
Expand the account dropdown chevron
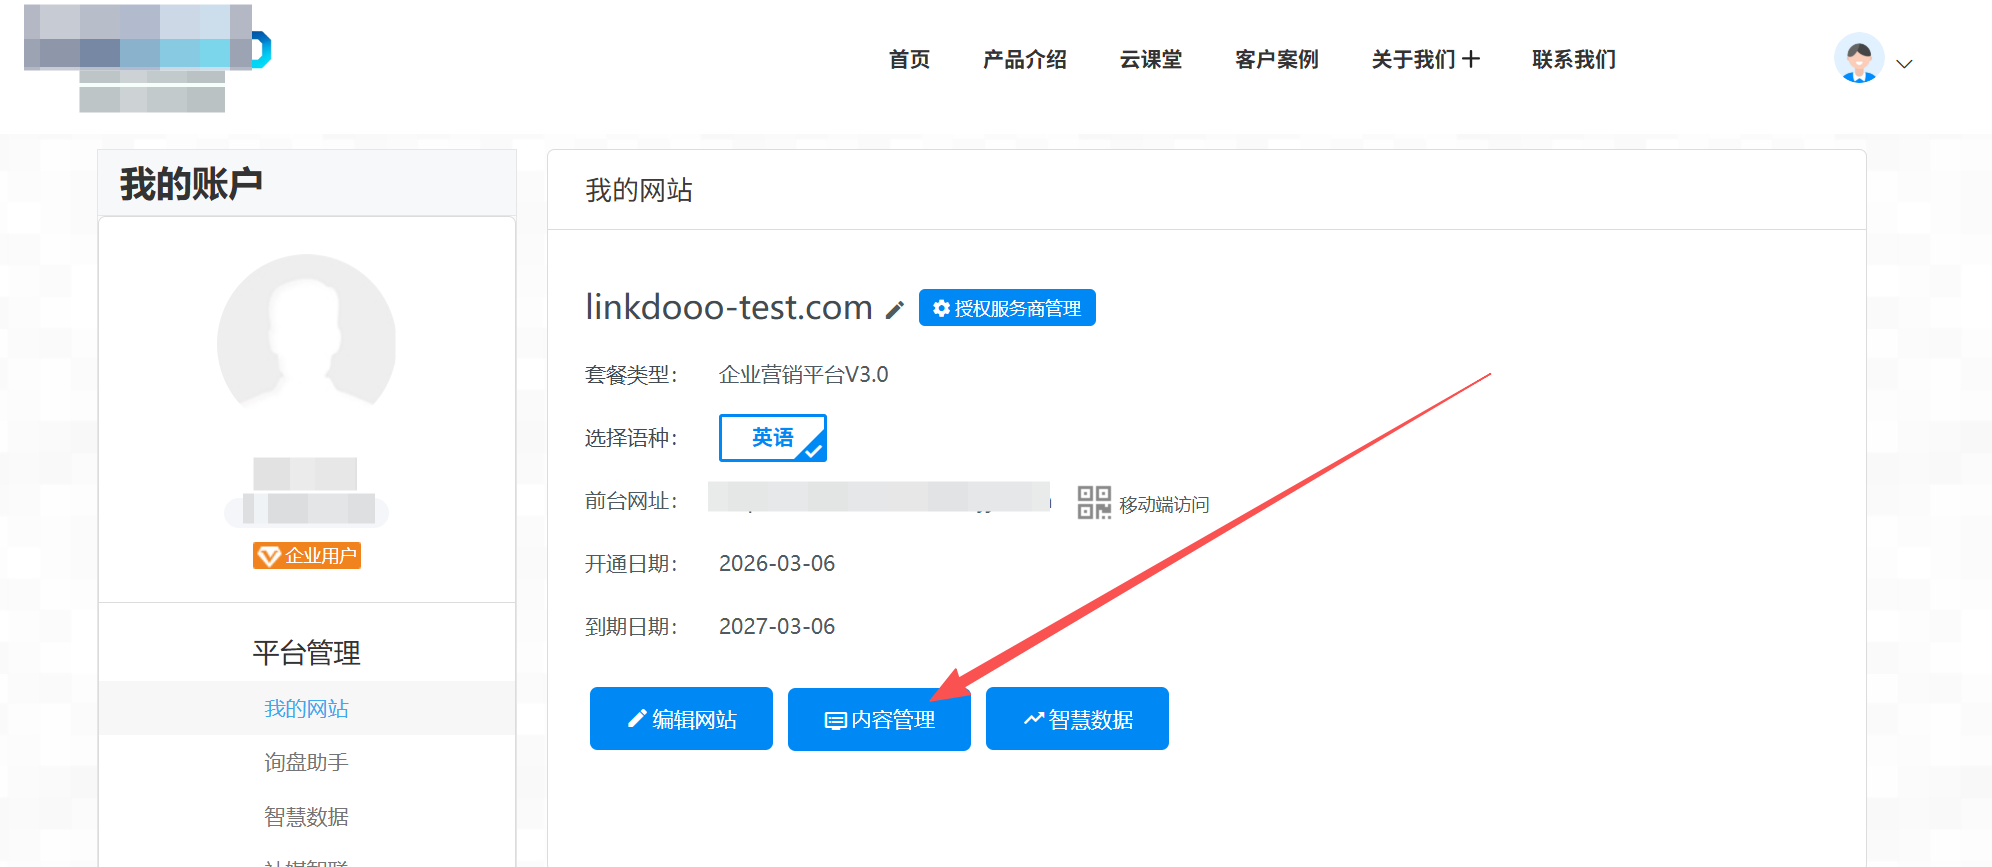[x=1905, y=64]
